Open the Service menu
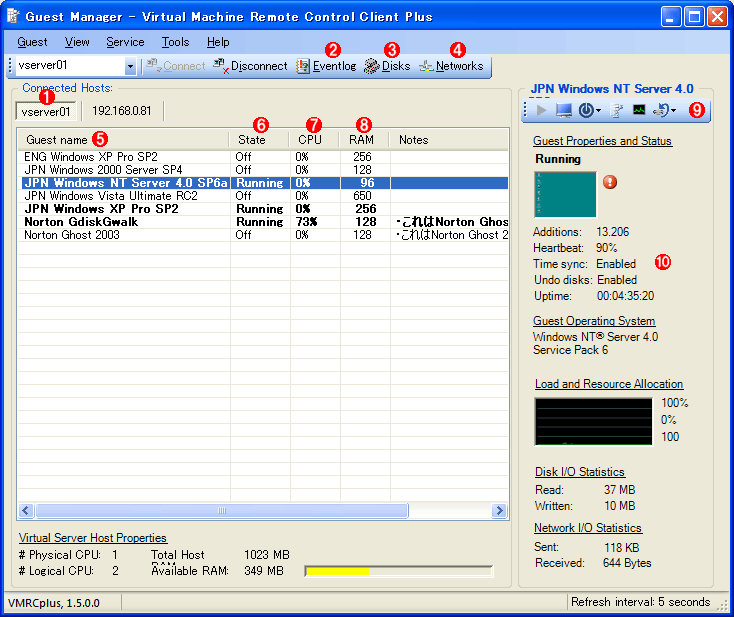Viewport: 734px width, 617px height. click(x=125, y=42)
